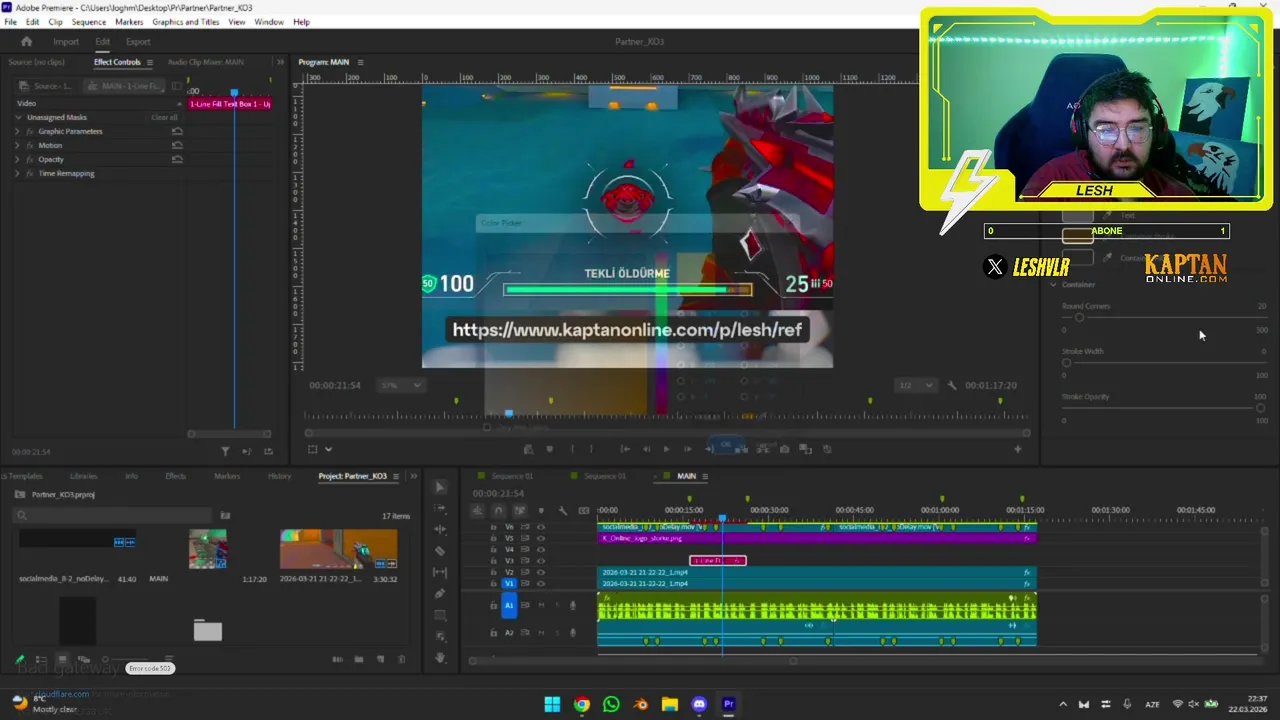
Task: Click the filter properties funnel icon
Action: [x=225, y=452]
